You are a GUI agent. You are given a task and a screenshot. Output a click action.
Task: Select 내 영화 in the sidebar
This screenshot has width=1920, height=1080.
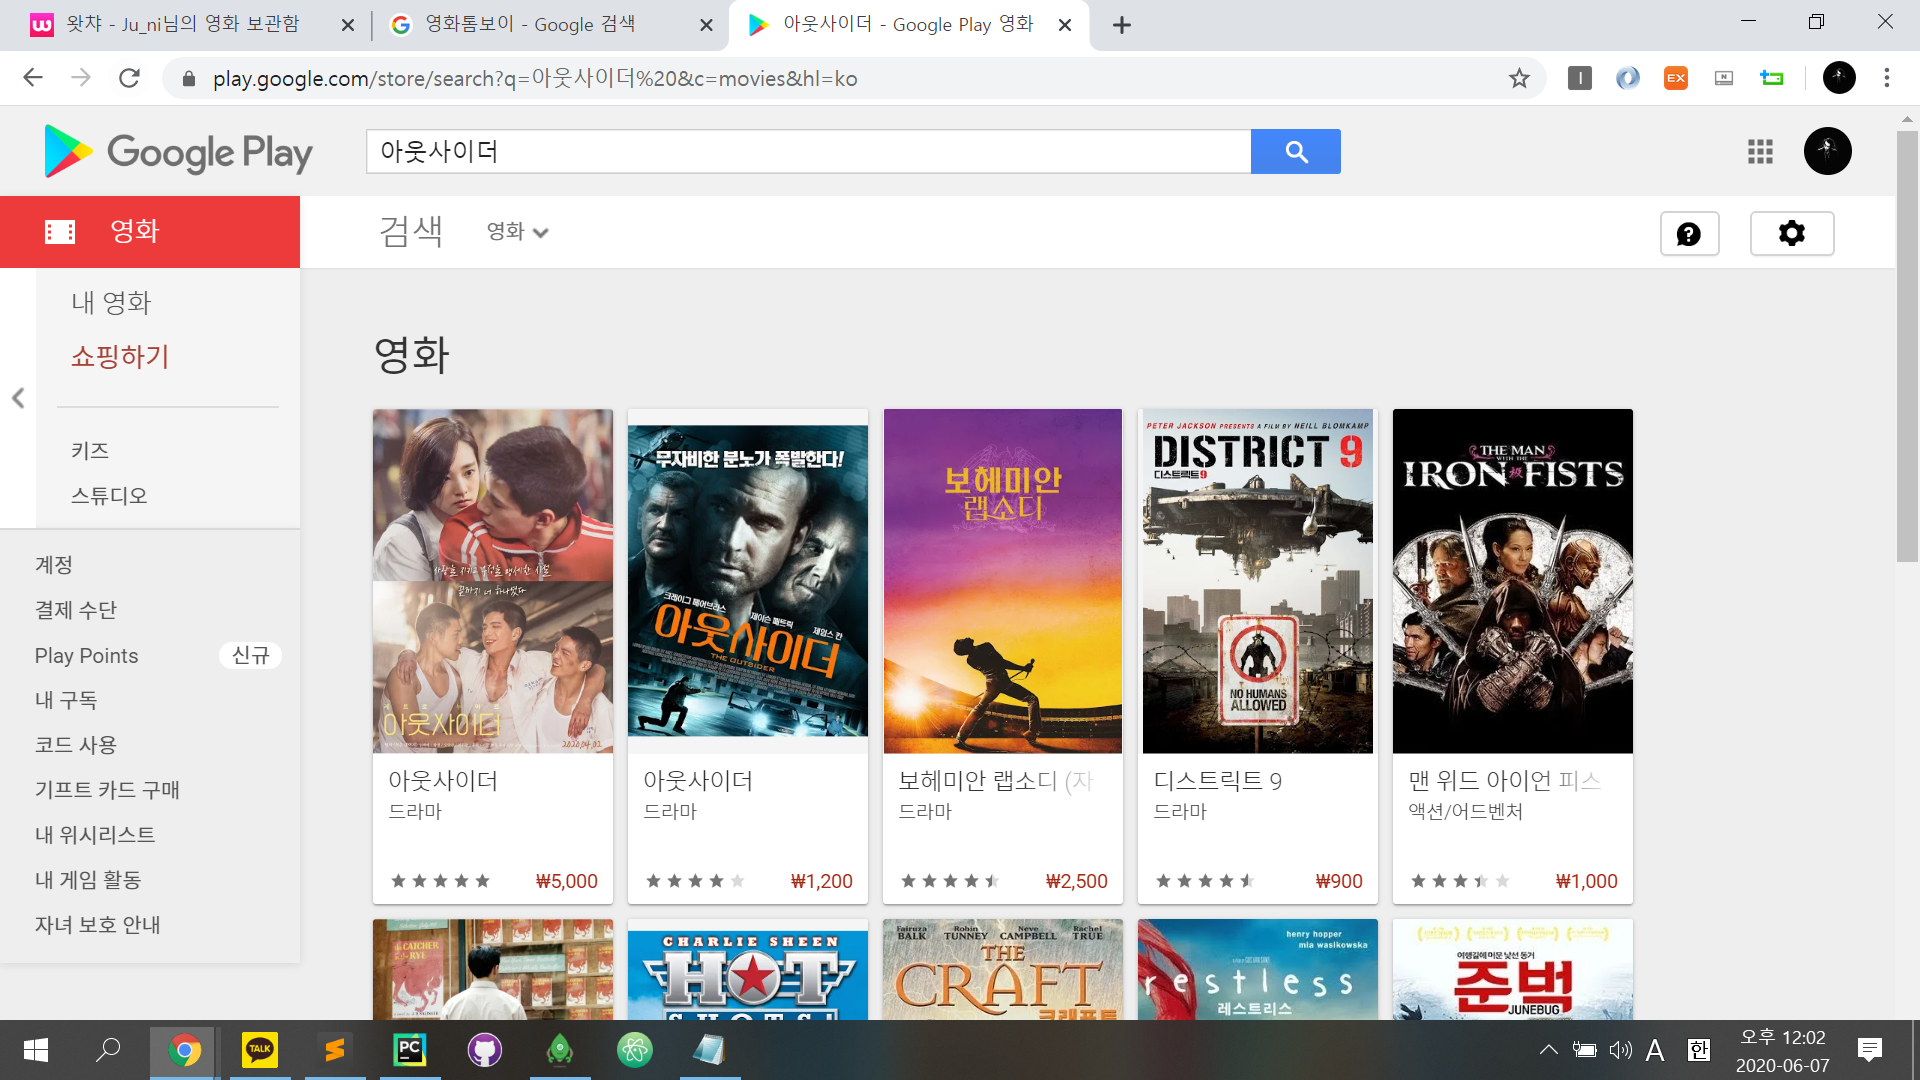coord(111,302)
